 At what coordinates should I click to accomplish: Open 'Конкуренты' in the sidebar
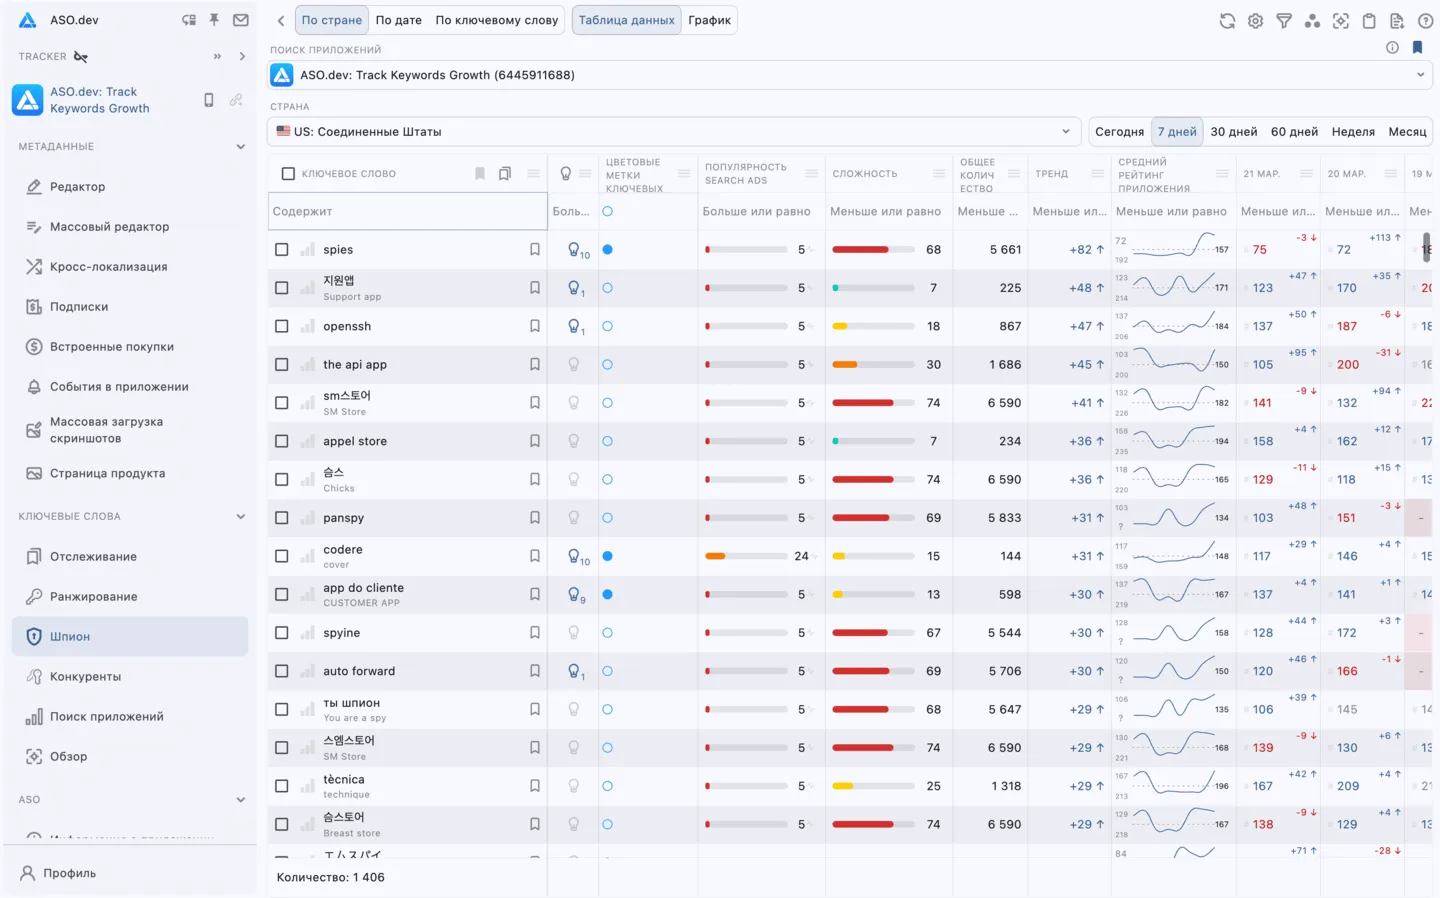pyautogui.click(x=85, y=677)
